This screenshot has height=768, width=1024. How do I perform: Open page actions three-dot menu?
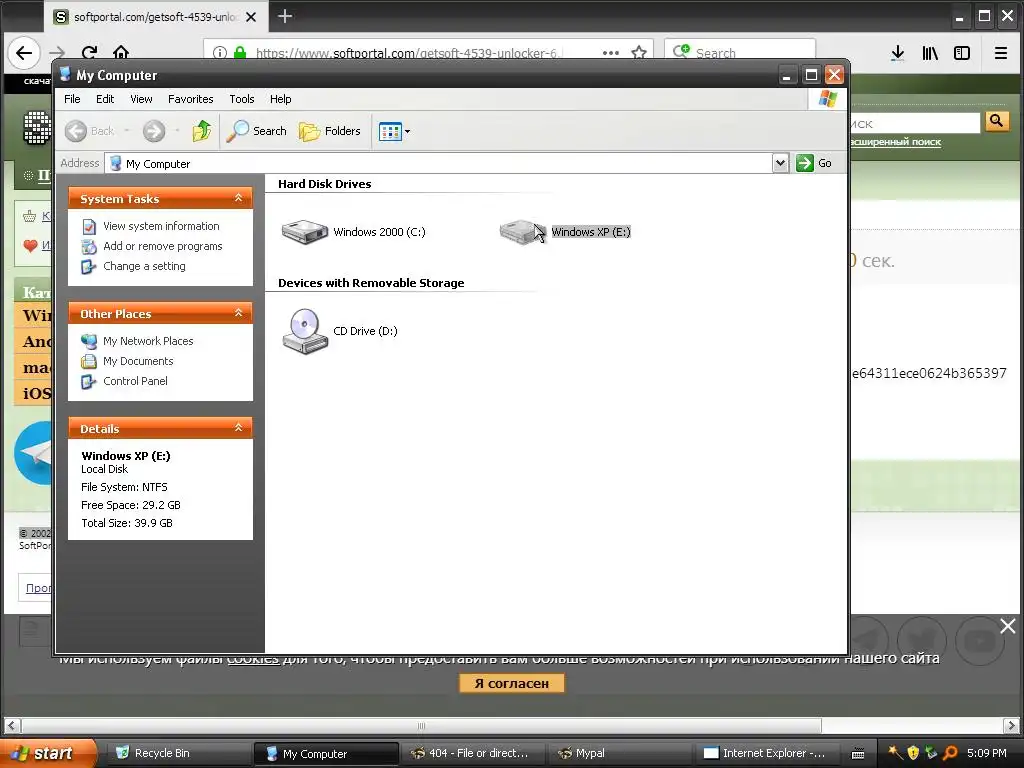point(611,53)
